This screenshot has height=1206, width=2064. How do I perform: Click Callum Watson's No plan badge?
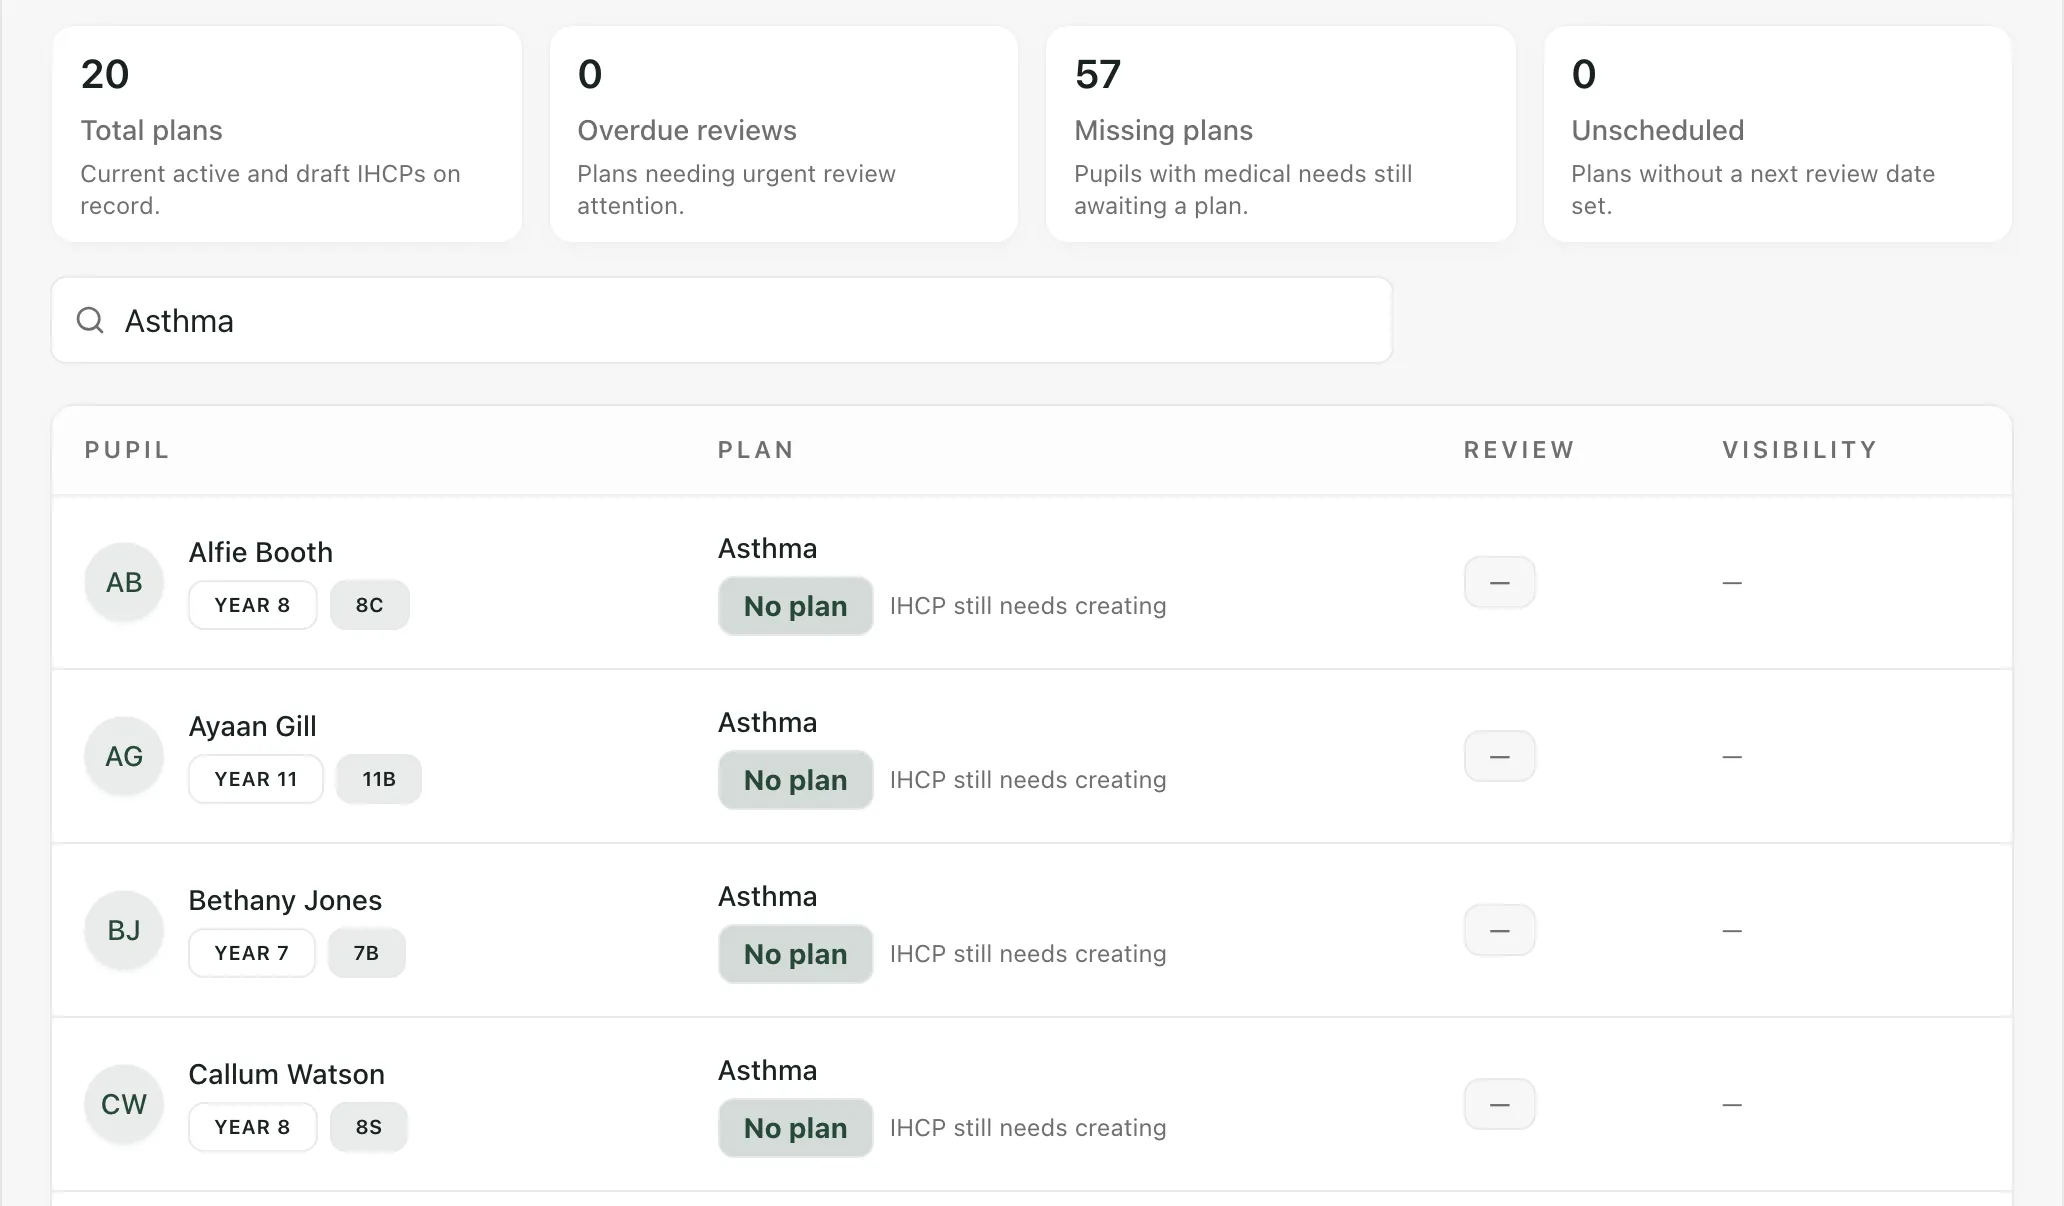point(796,1128)
